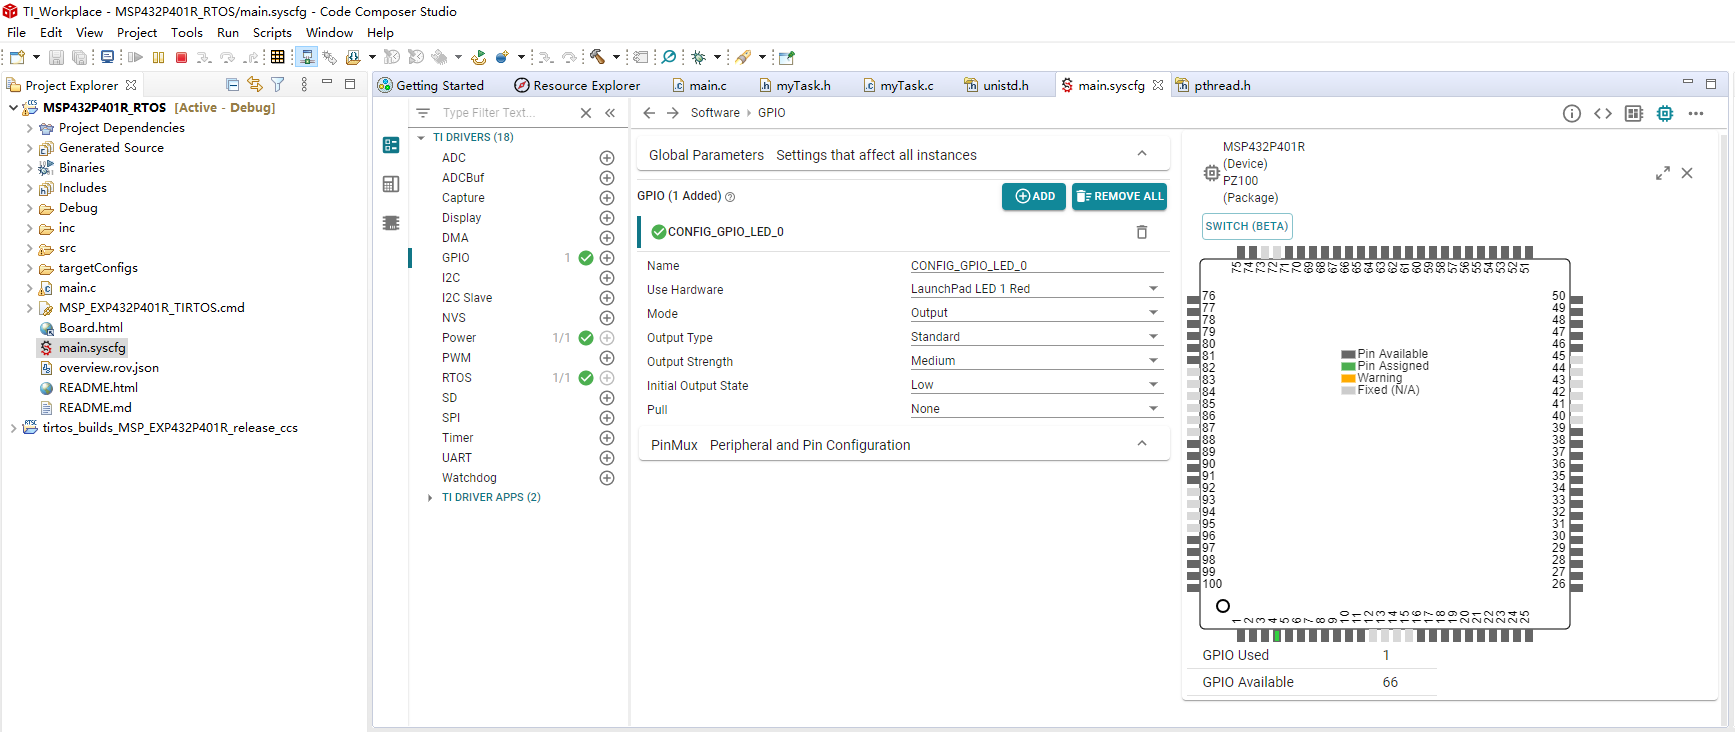This screenshot has width=1735, height=732.
Task: Expand TI DRIVER APPS group
Action: (430, 498)
